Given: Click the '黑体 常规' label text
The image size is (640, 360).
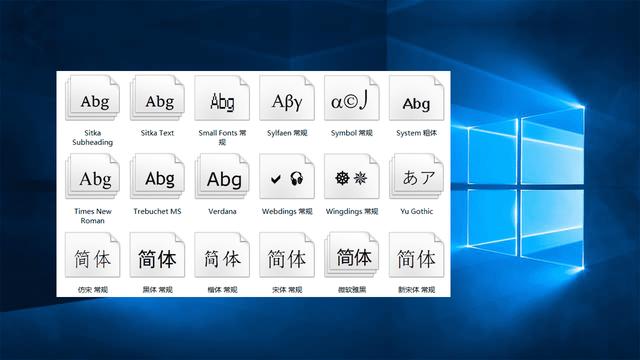Looking at the screenshot, I should coord(158,290).
